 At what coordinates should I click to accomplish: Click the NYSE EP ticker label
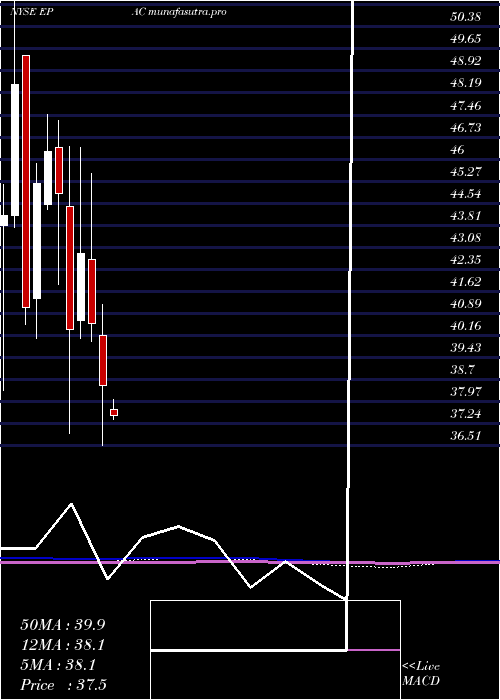click(x=34, y=12)
